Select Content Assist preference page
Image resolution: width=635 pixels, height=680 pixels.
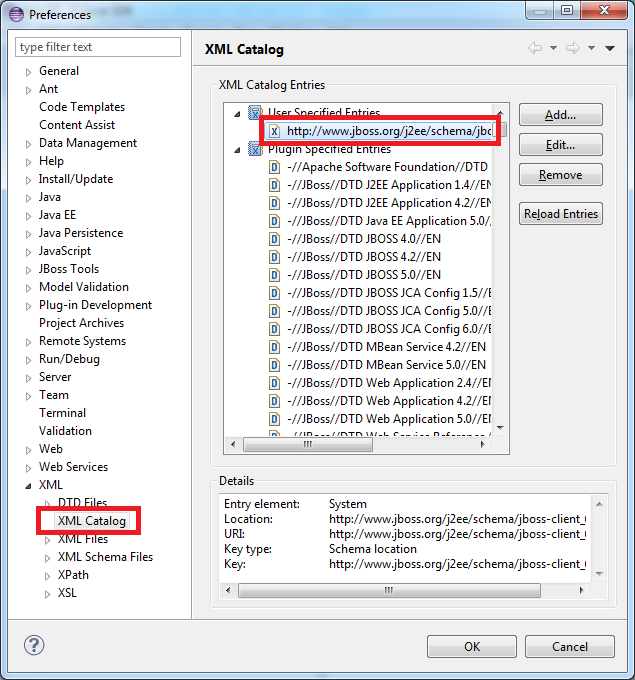[77, 125]
